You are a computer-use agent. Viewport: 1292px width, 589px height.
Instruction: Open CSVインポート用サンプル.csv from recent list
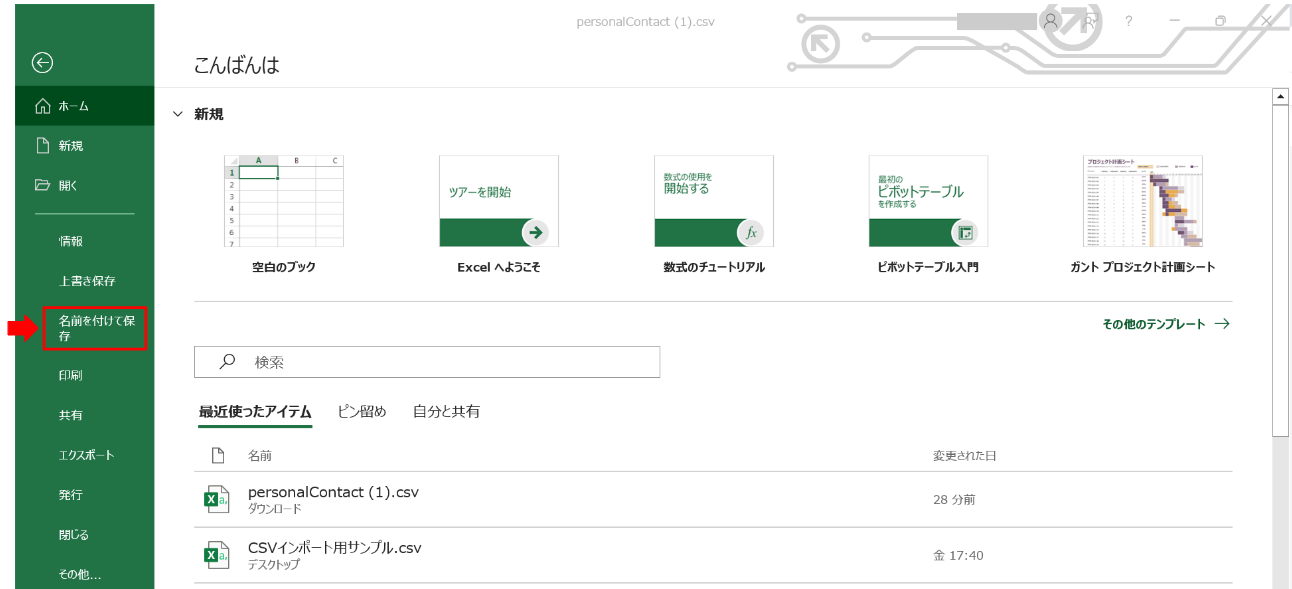(x=713, y=555)
